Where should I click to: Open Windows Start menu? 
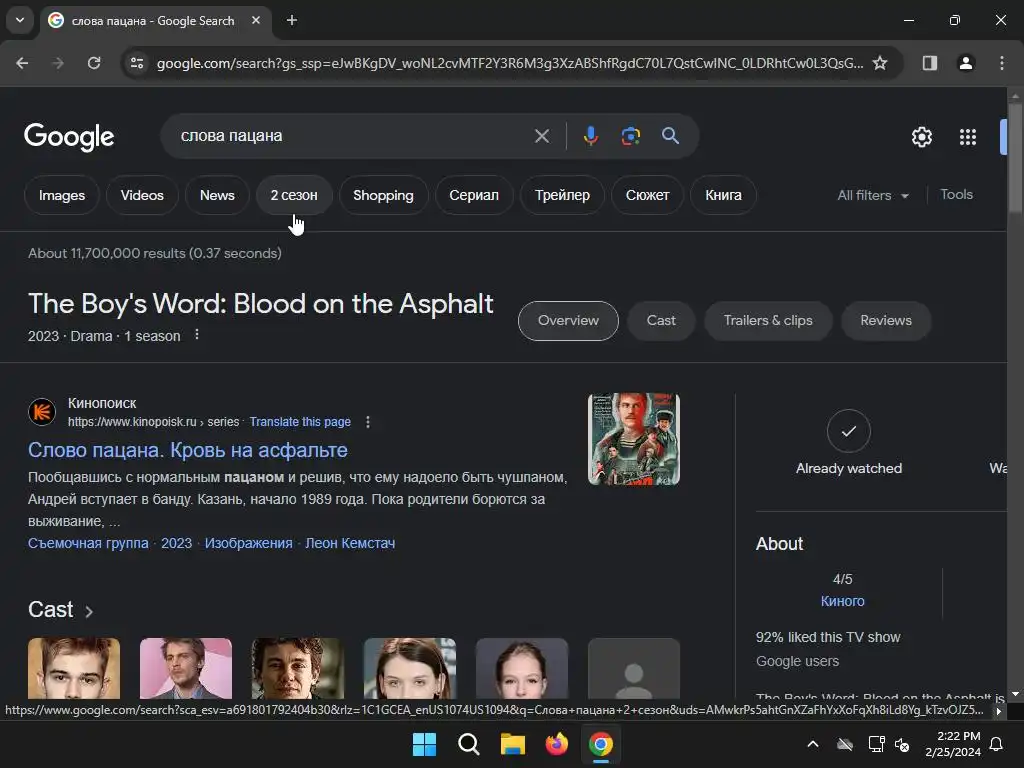tap(424, 744)
